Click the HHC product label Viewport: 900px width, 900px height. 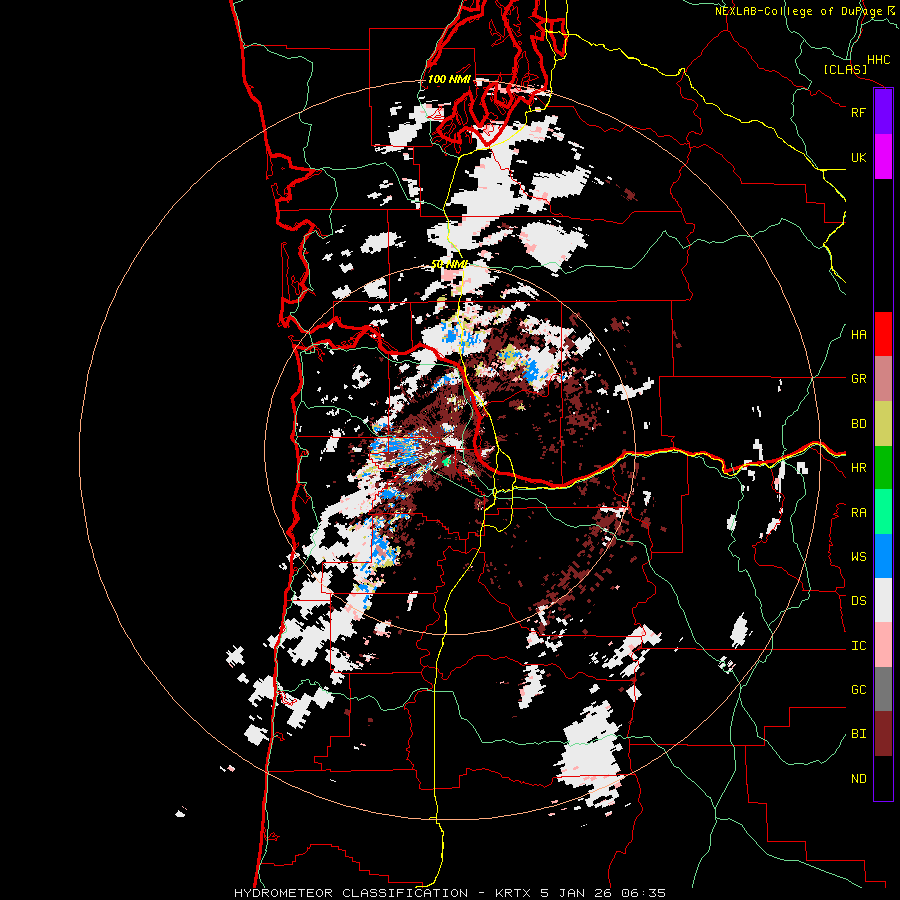tap(878, 60)
